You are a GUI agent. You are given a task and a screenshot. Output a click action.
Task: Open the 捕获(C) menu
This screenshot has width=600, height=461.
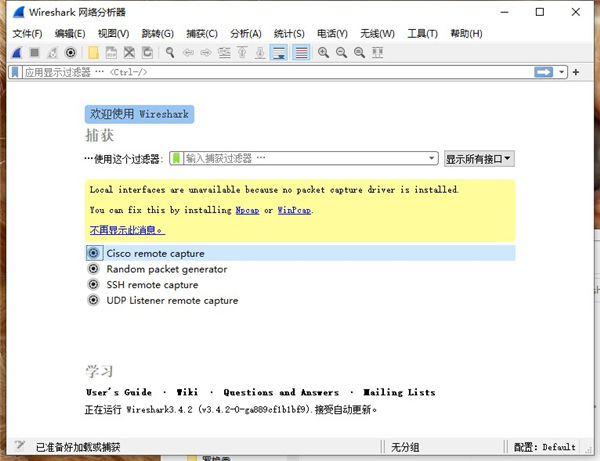(x=202, y=34)
